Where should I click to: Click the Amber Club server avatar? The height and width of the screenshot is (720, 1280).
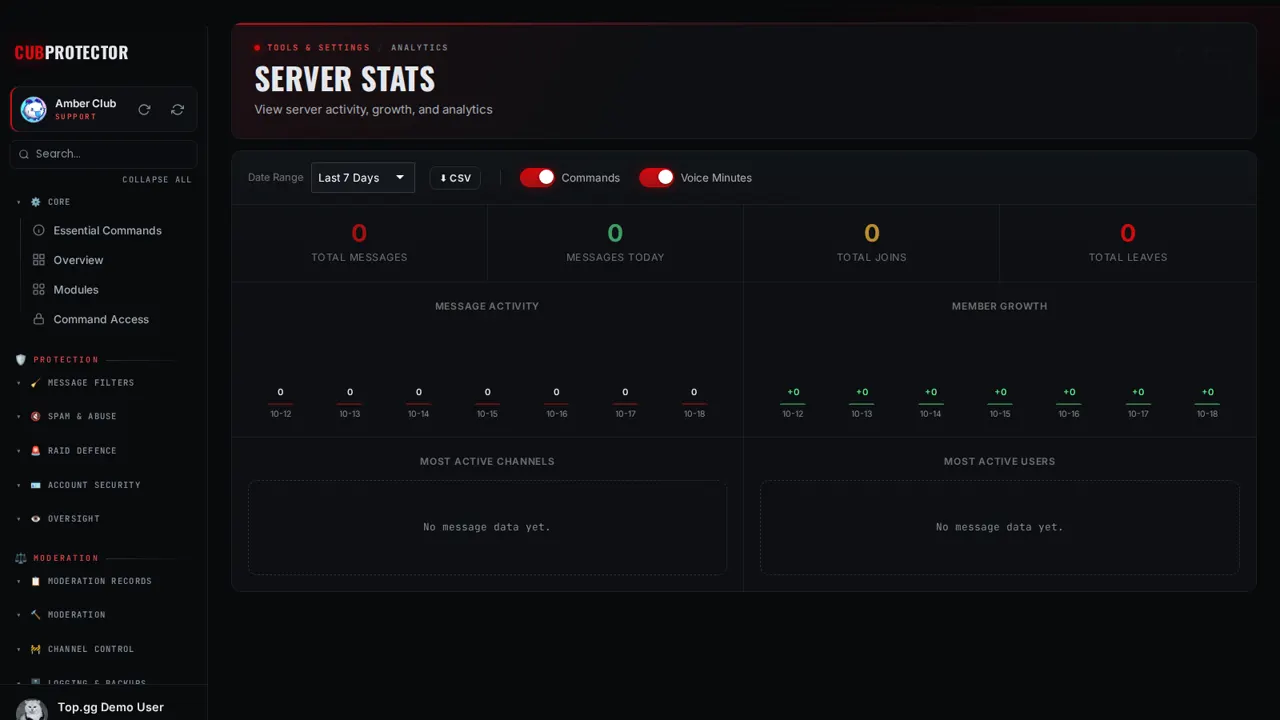click(x=34, y=109)
